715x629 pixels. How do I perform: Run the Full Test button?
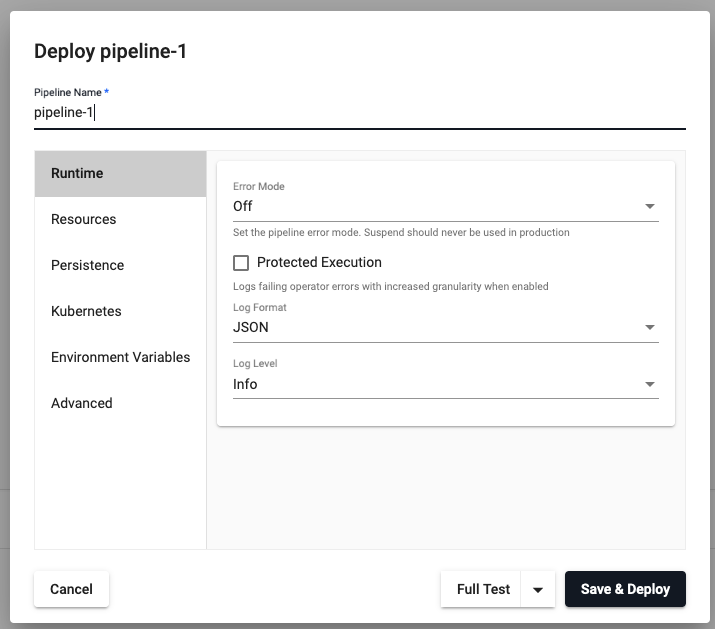(x=481, y=589)
